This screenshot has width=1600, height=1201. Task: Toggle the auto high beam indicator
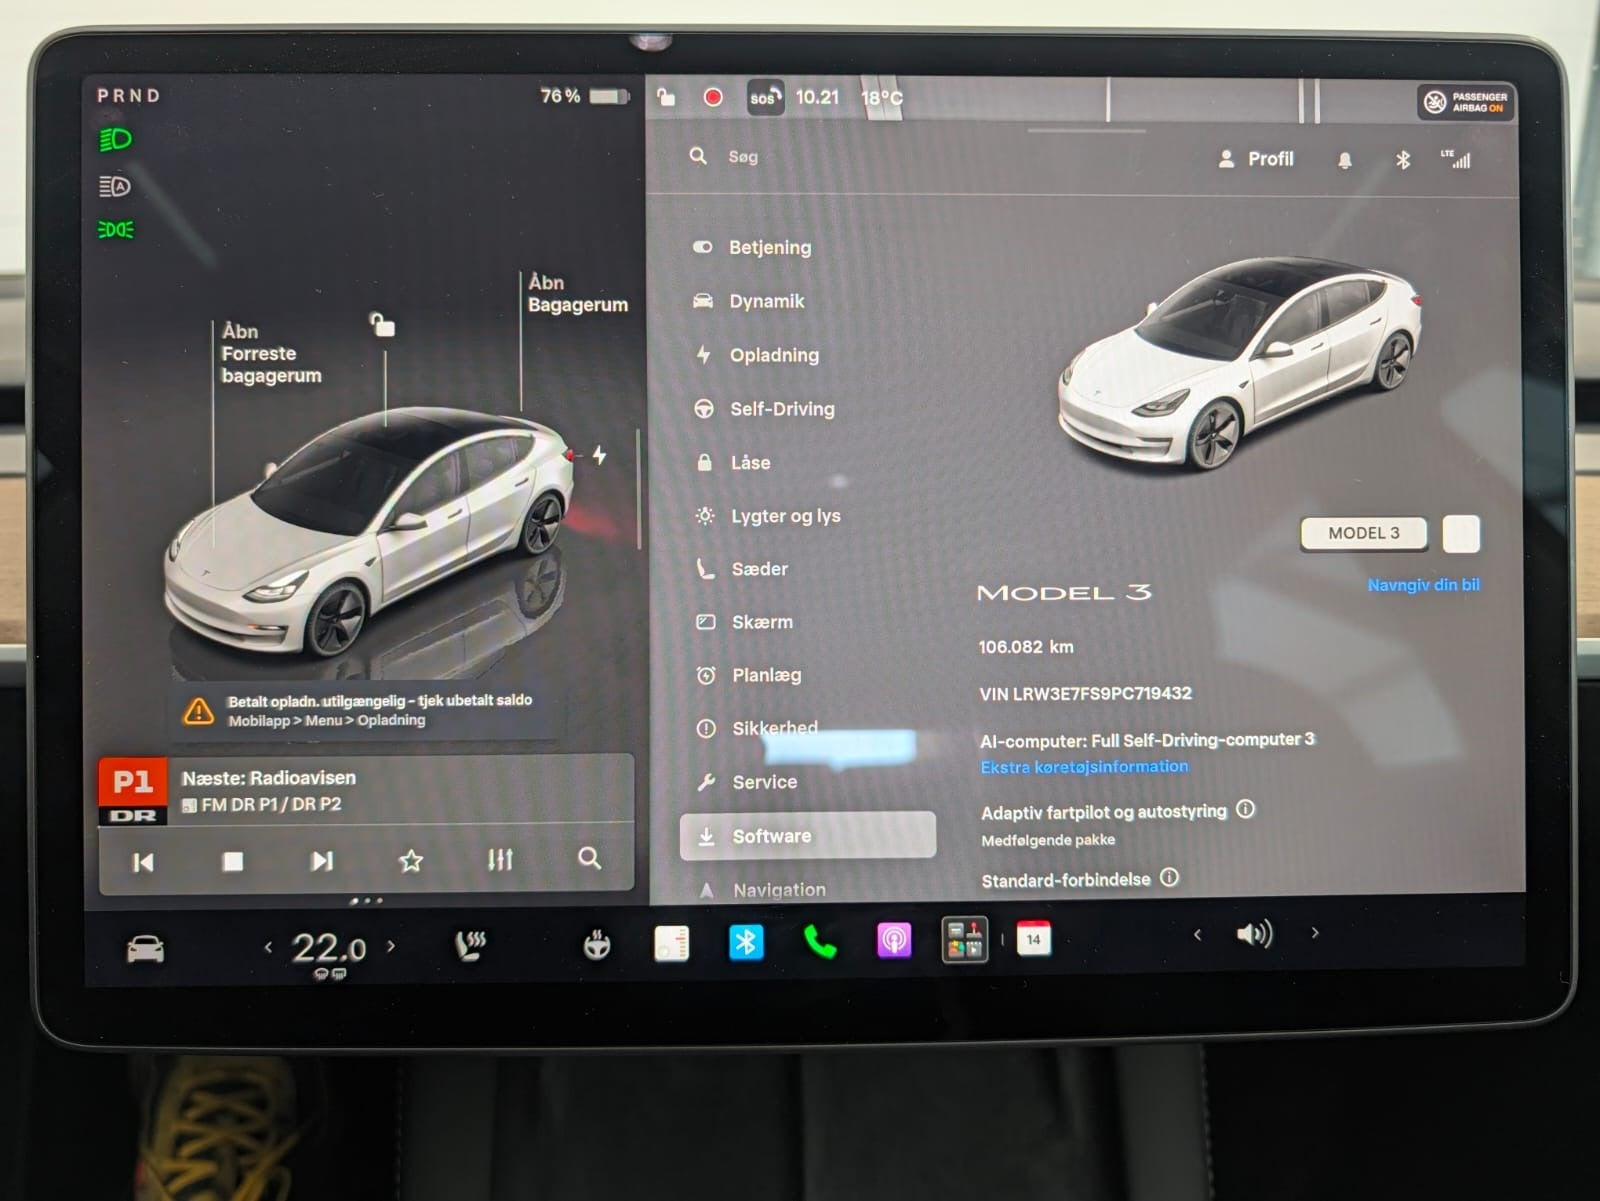(x=115, y=186)
